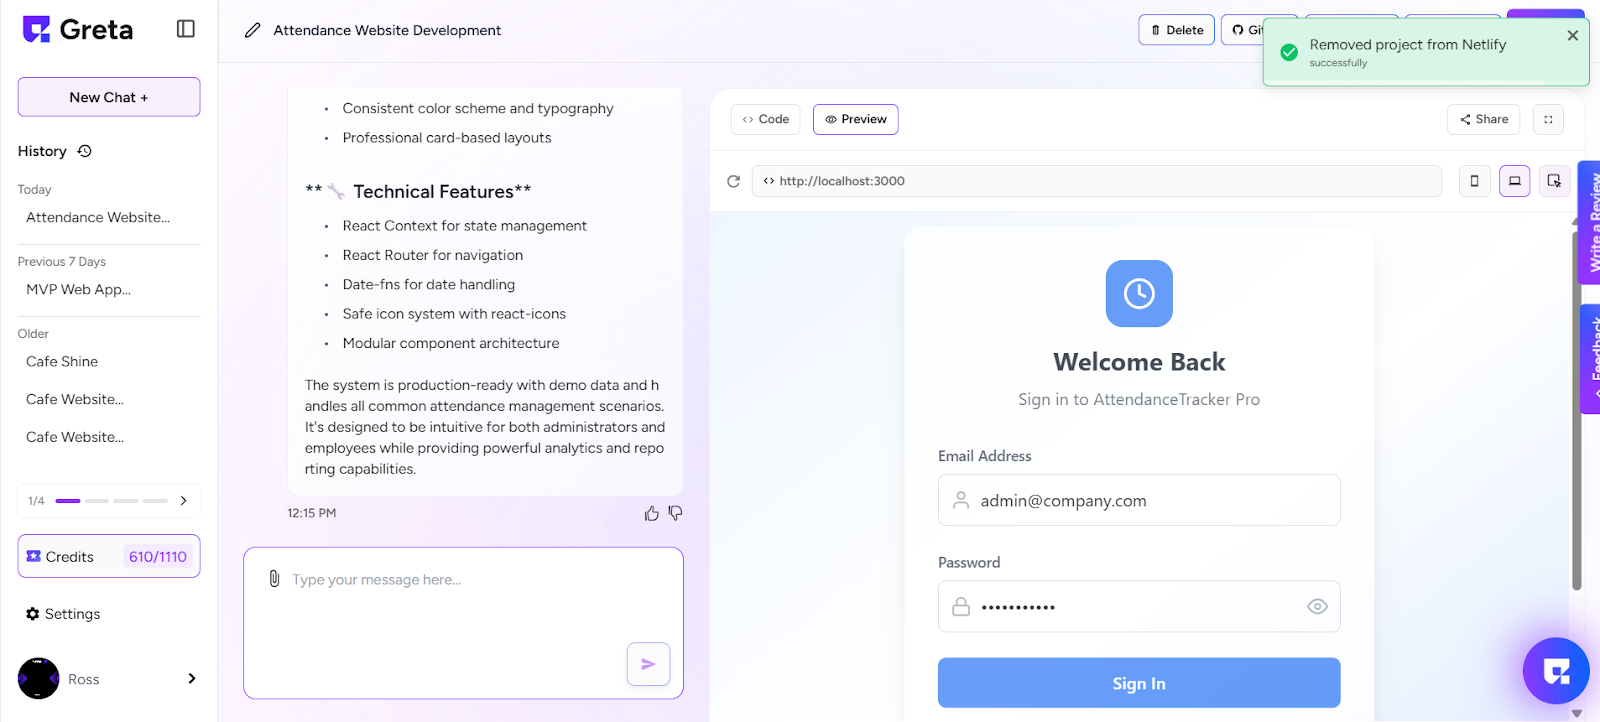This screenshot has width=1600, height=722.
Task: Open the MVP Web App chat
Action: pyautogui.click(x=79, y=289)
